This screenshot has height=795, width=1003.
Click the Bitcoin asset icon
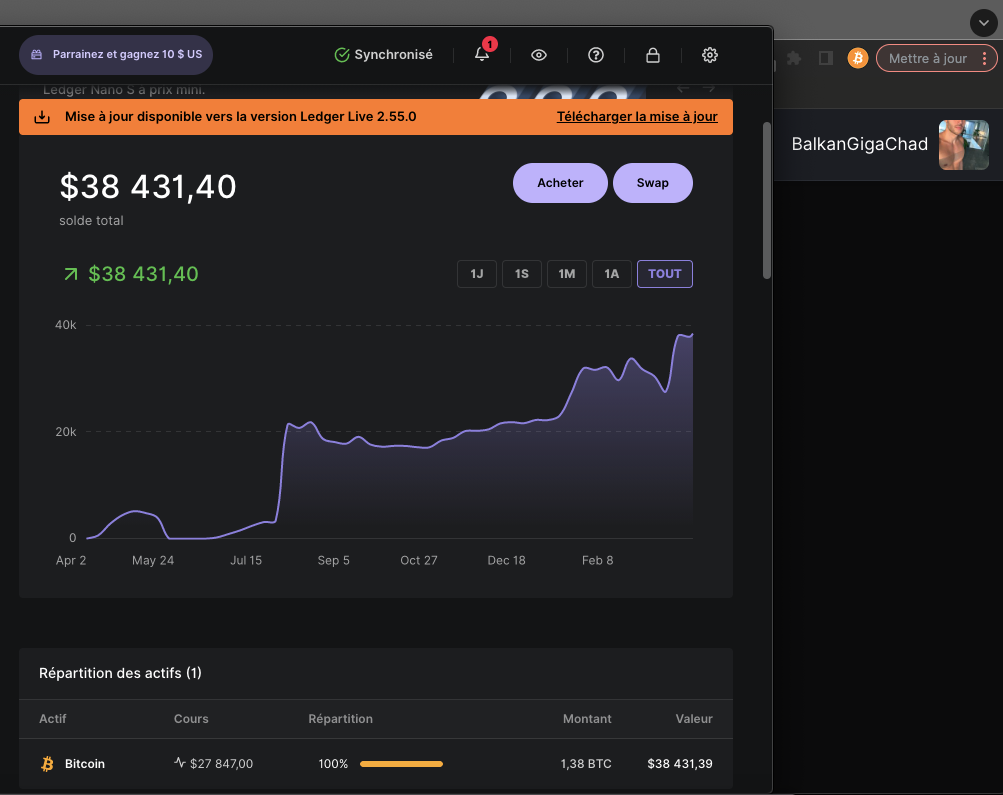47,764
